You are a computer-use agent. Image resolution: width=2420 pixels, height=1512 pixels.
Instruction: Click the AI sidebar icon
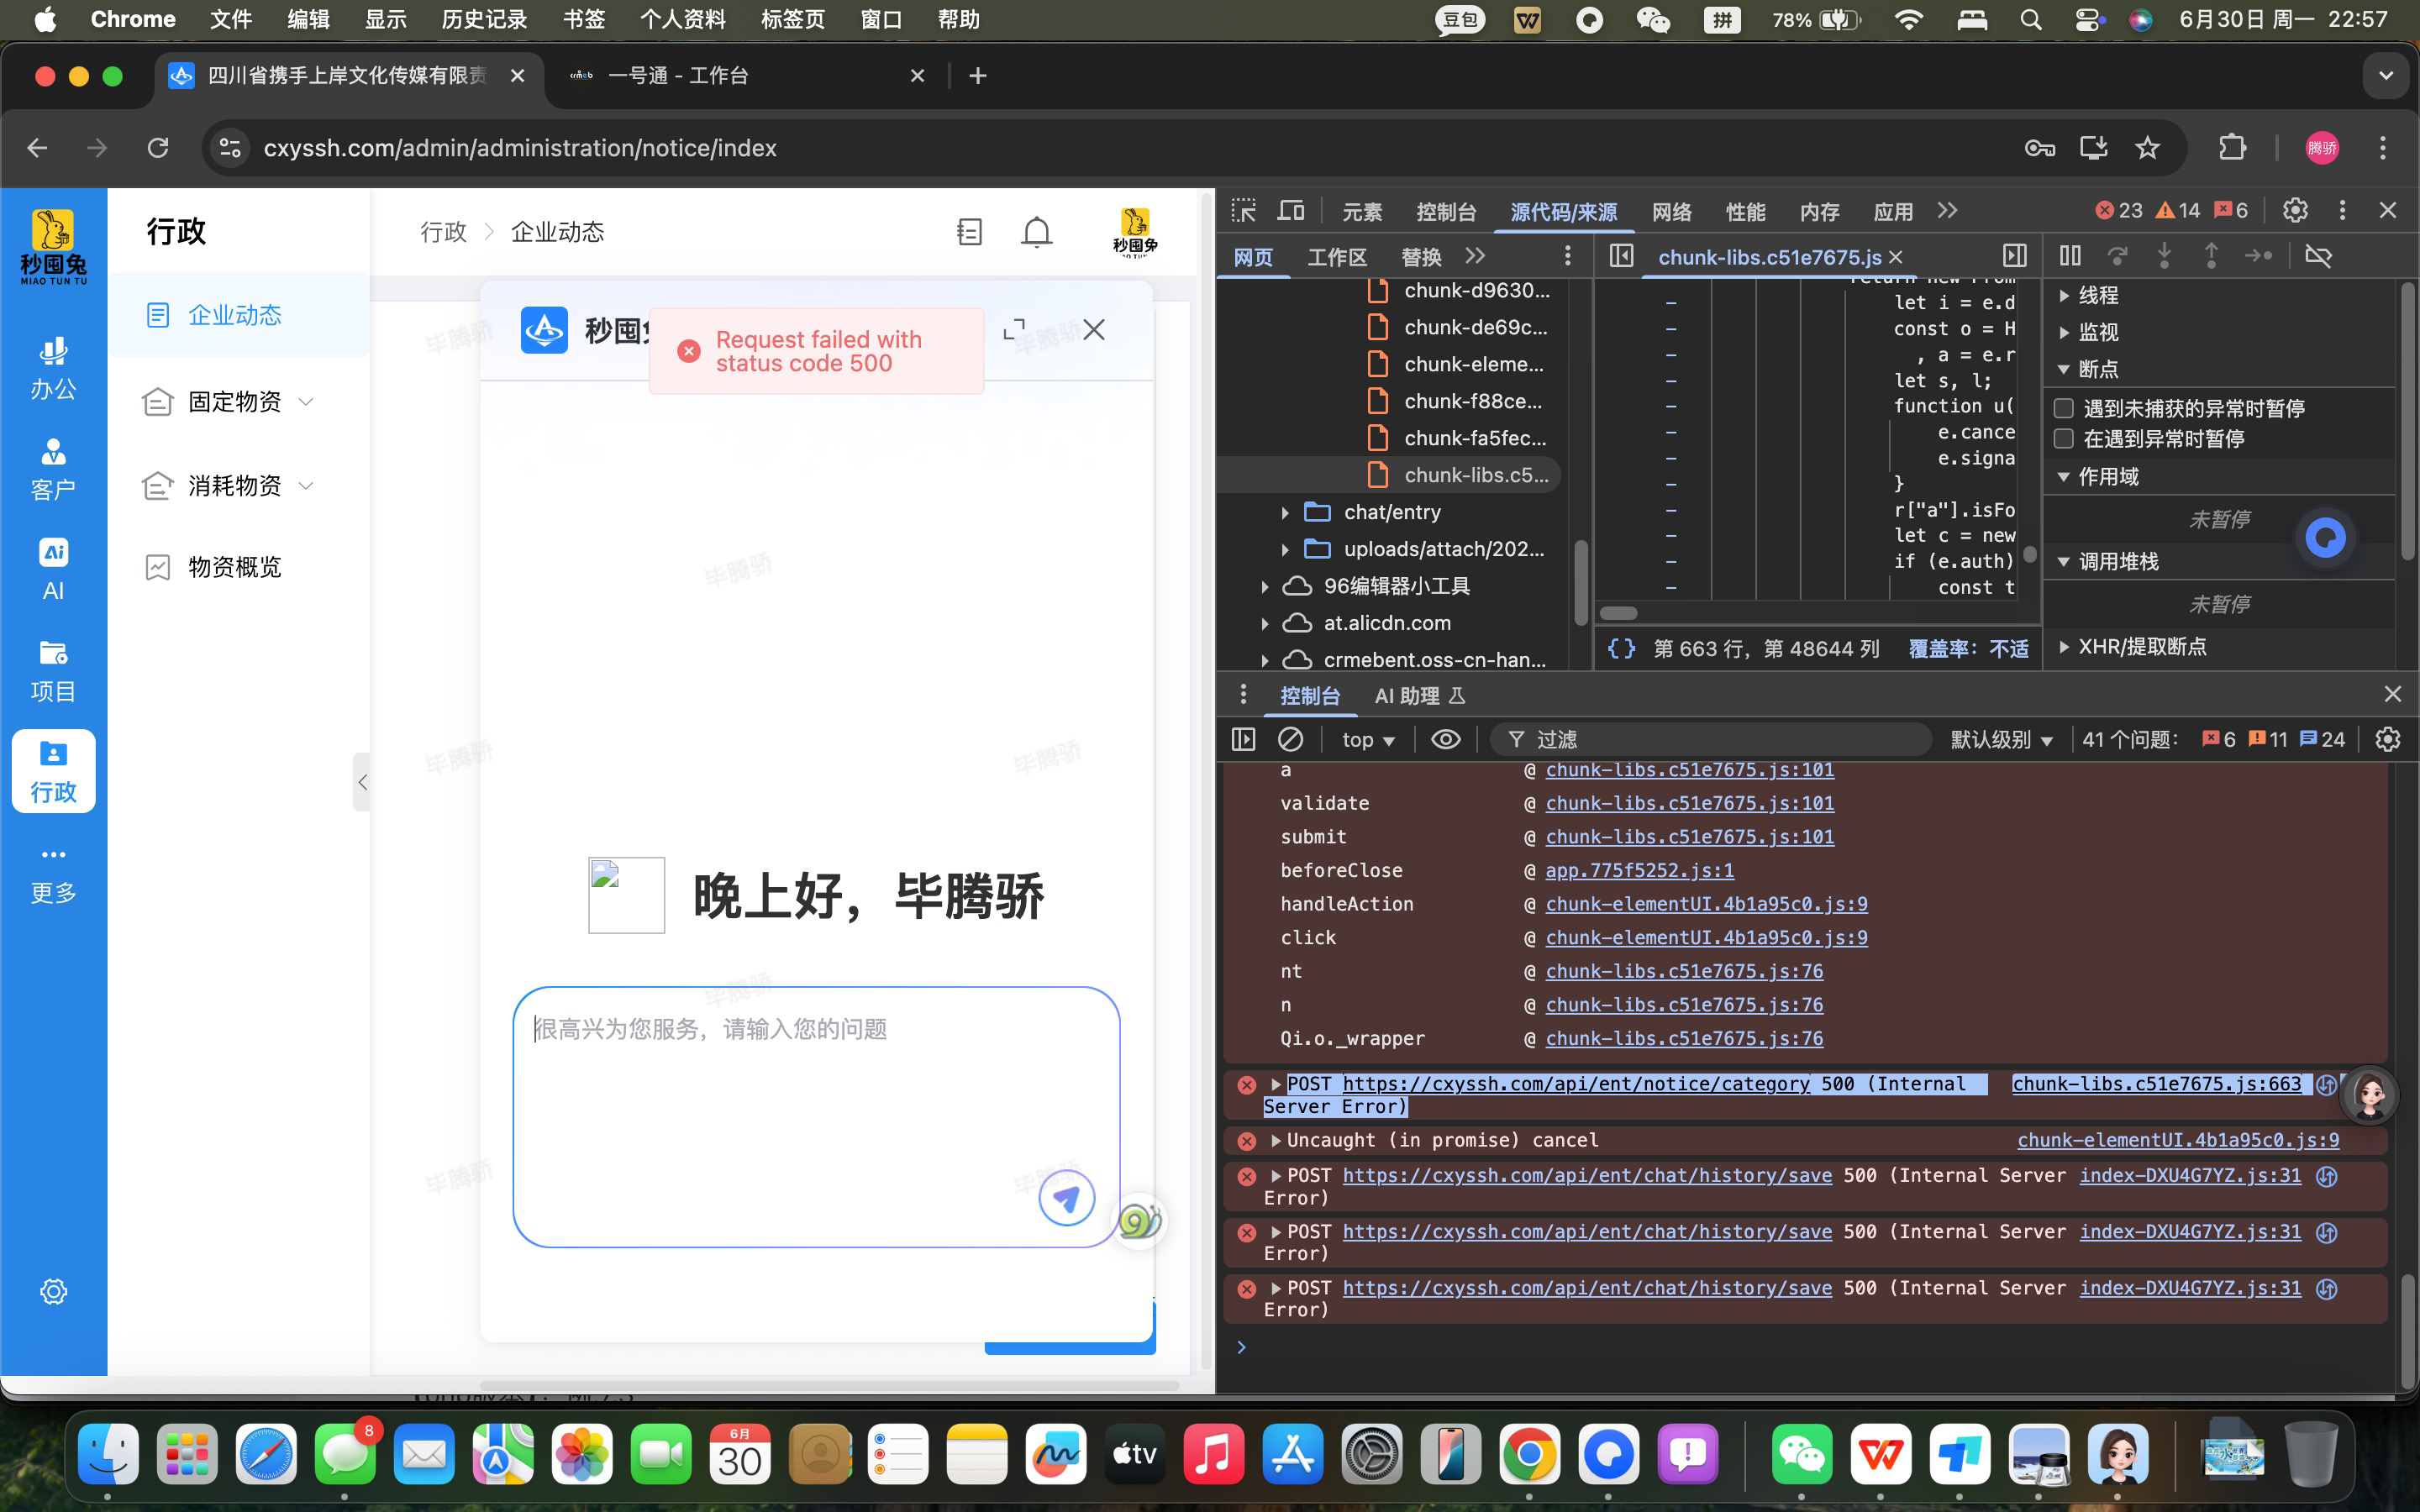pyautogui.click(x=53, y=569)
